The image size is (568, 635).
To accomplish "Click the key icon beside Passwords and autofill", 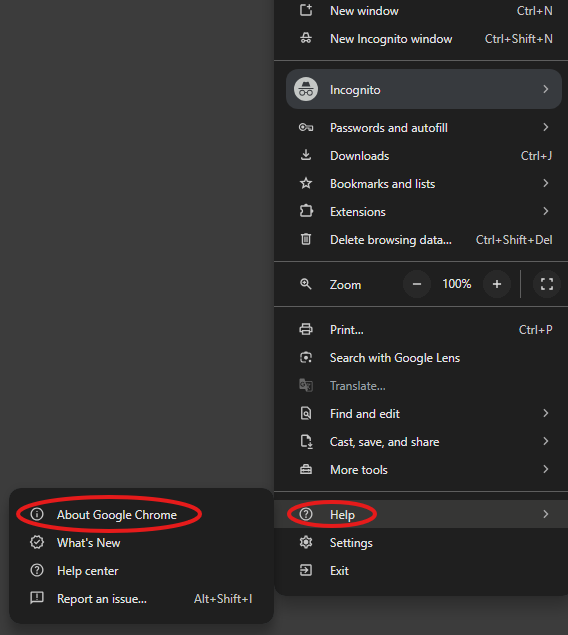I will click(306, 128).
